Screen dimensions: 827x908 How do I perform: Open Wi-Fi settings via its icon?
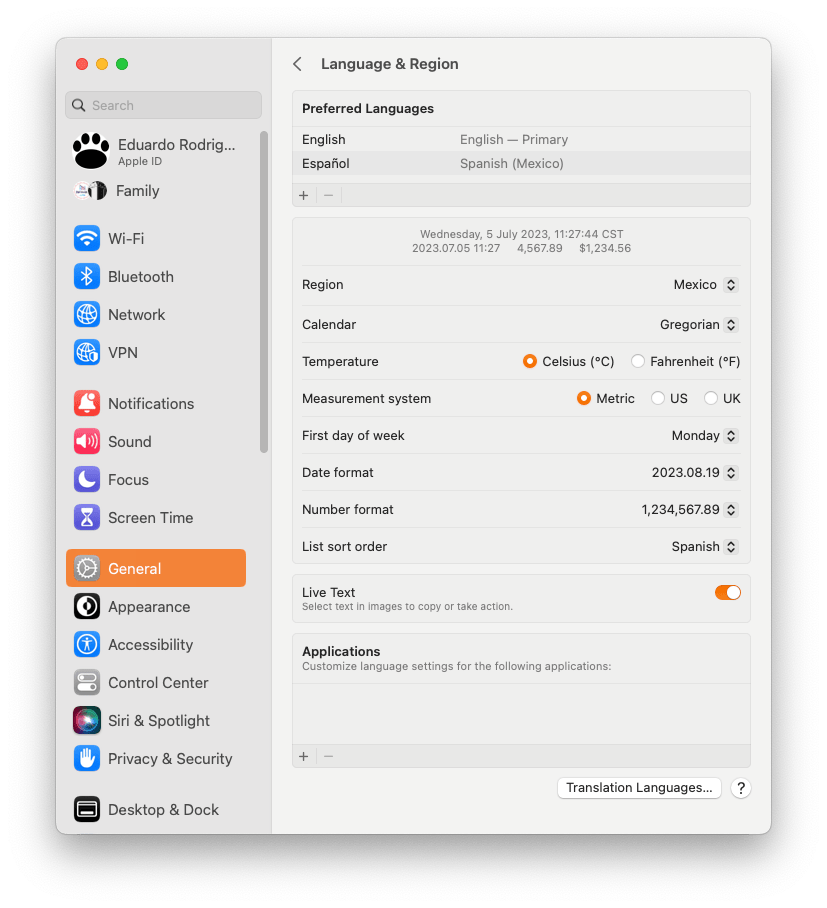coord(87,239)
